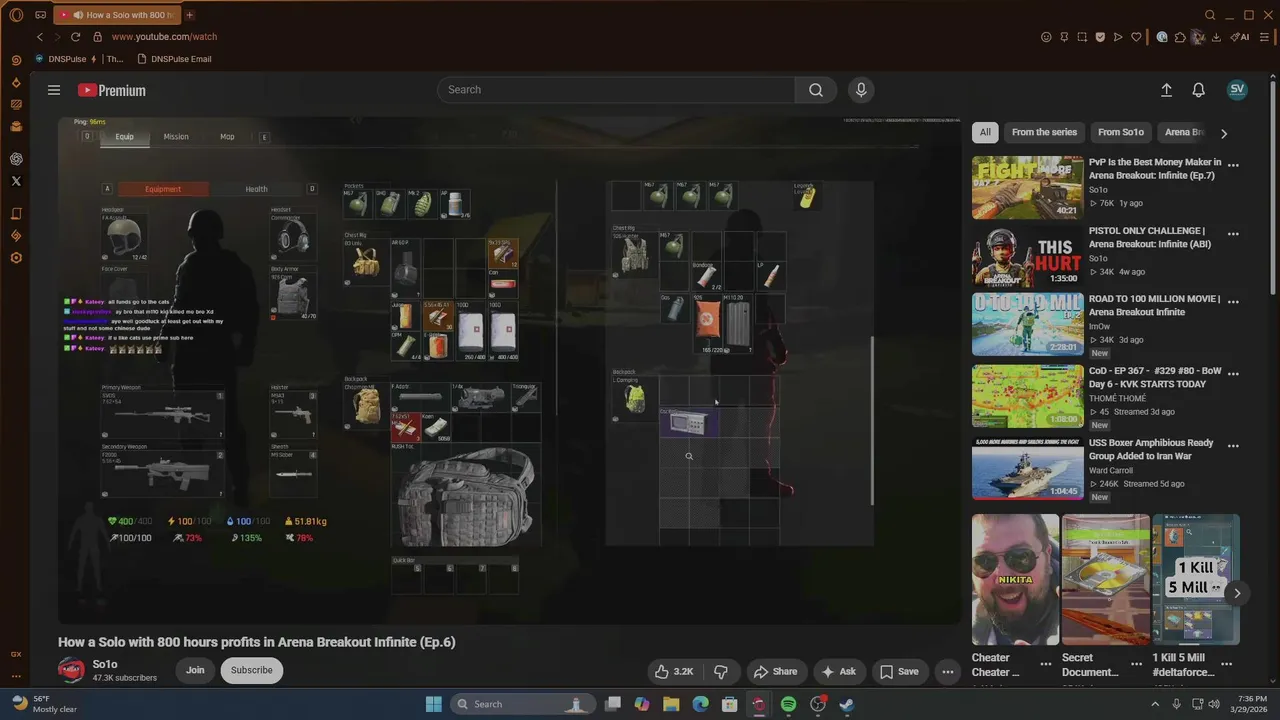This screenshot has height=720, width=1280.
Task: Open the YouTube upload/create icon
Action: point(1166,90)
